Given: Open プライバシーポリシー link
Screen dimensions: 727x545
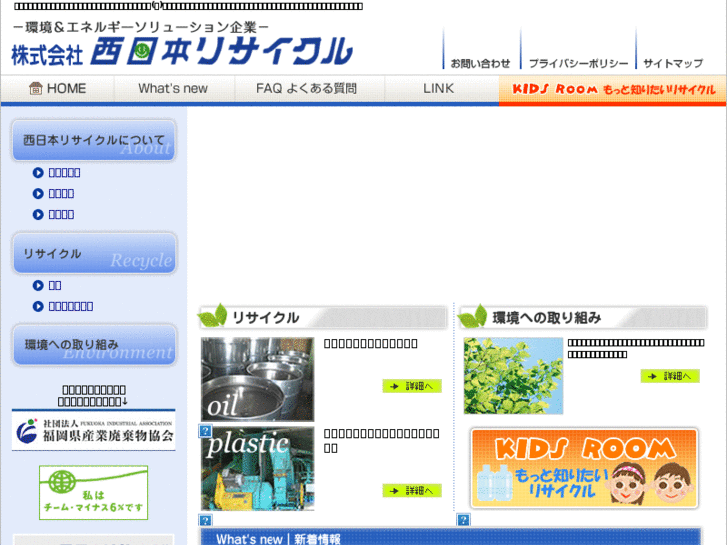Looking at the screenshot, I should coord(578,63).
